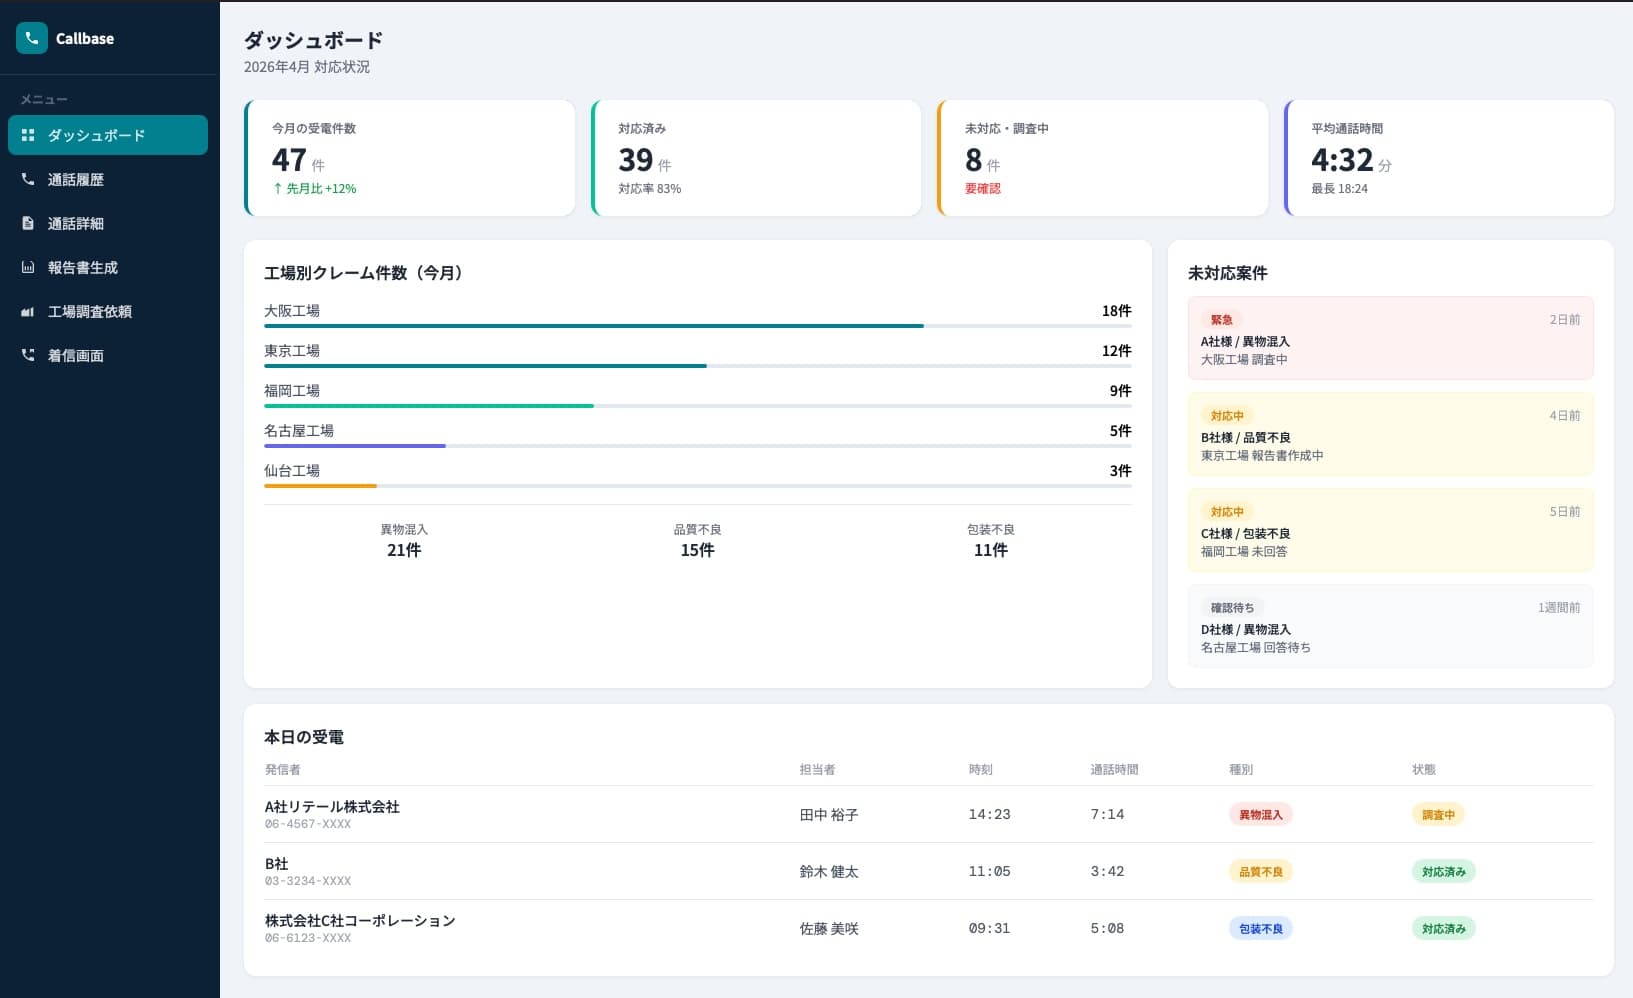
Task: Click the 緊急 badge
Action: (x=1221, y=320)
